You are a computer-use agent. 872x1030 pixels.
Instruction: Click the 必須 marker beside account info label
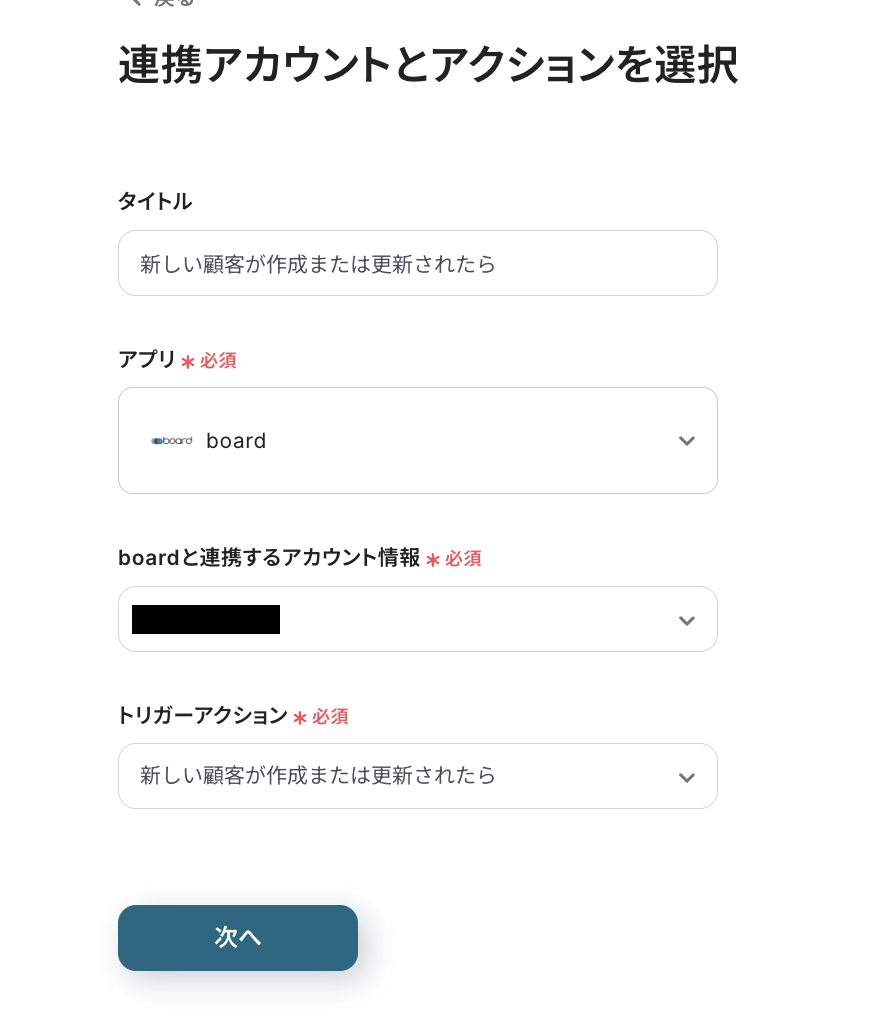click(462, 559)
